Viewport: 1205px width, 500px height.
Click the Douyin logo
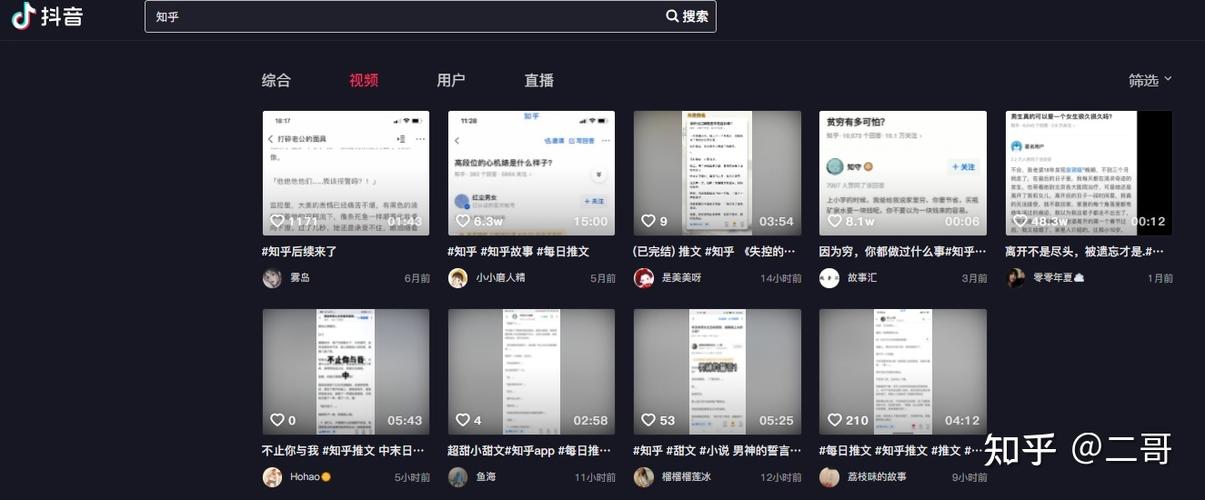pyautogui.click(x=46, y=16)
